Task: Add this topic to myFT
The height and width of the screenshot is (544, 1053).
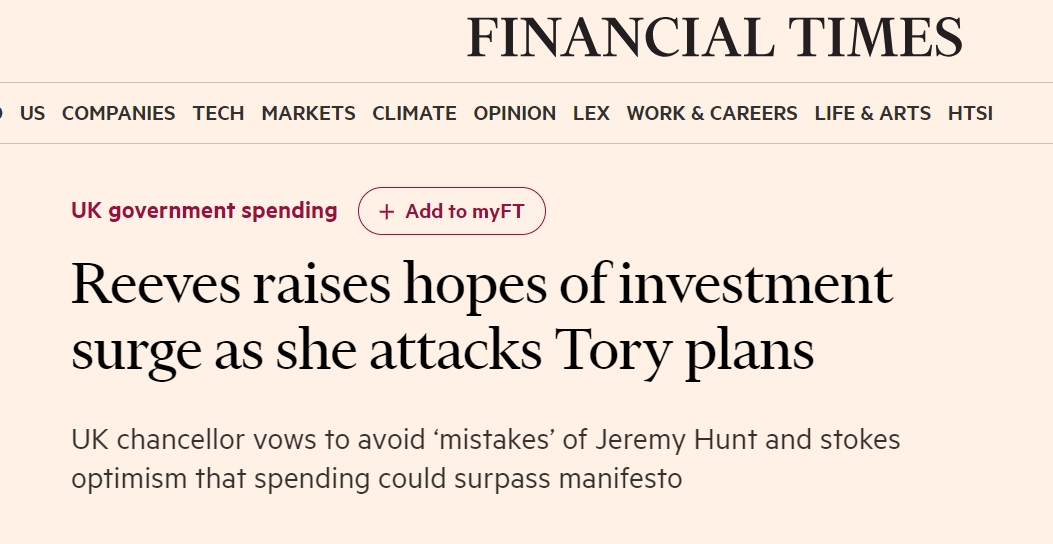Action: [x=452, y=212]
